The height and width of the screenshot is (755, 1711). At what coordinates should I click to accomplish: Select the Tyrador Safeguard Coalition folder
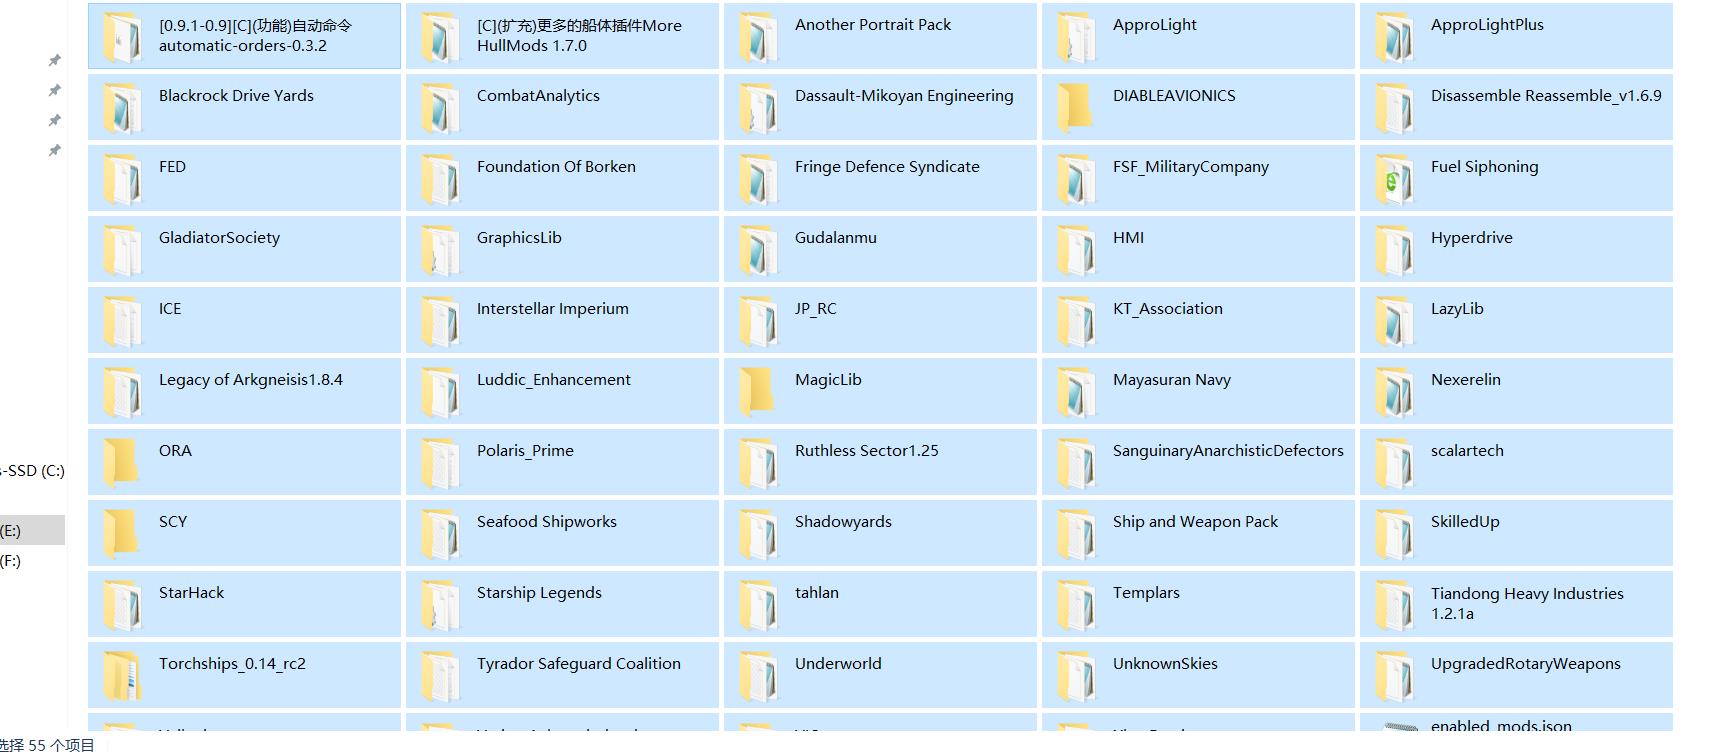coord(578,664)
